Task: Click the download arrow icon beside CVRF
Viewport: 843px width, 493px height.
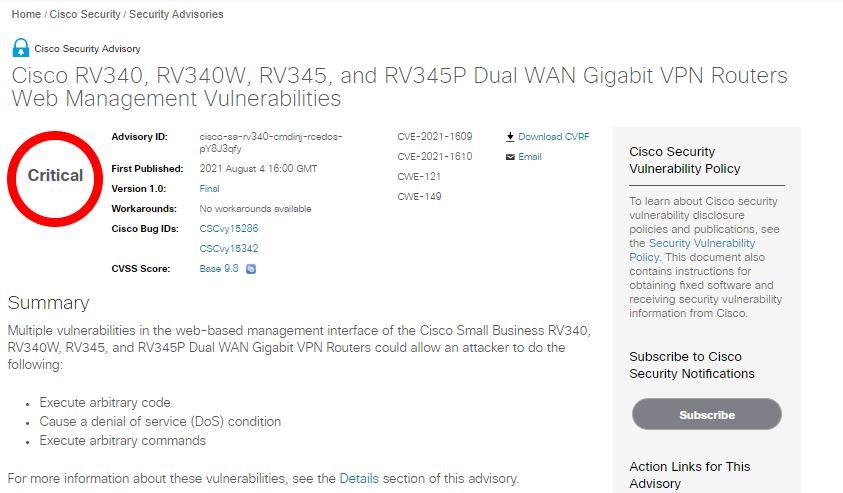Action: click(x=510, y=137)
